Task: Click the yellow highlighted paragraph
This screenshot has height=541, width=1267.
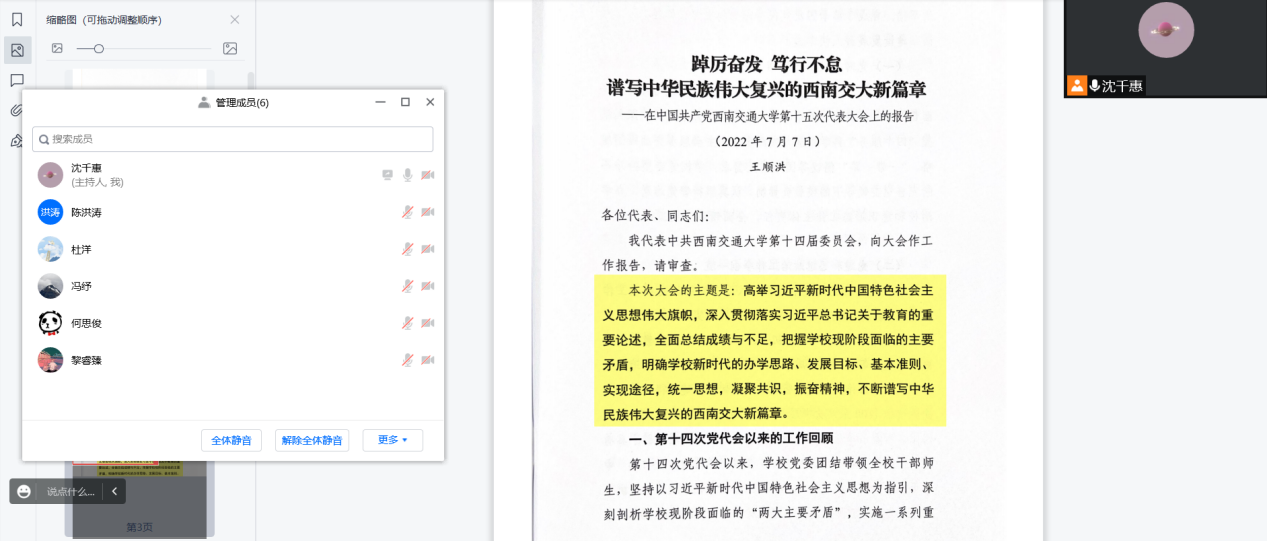Action: (x=769, y=351)
